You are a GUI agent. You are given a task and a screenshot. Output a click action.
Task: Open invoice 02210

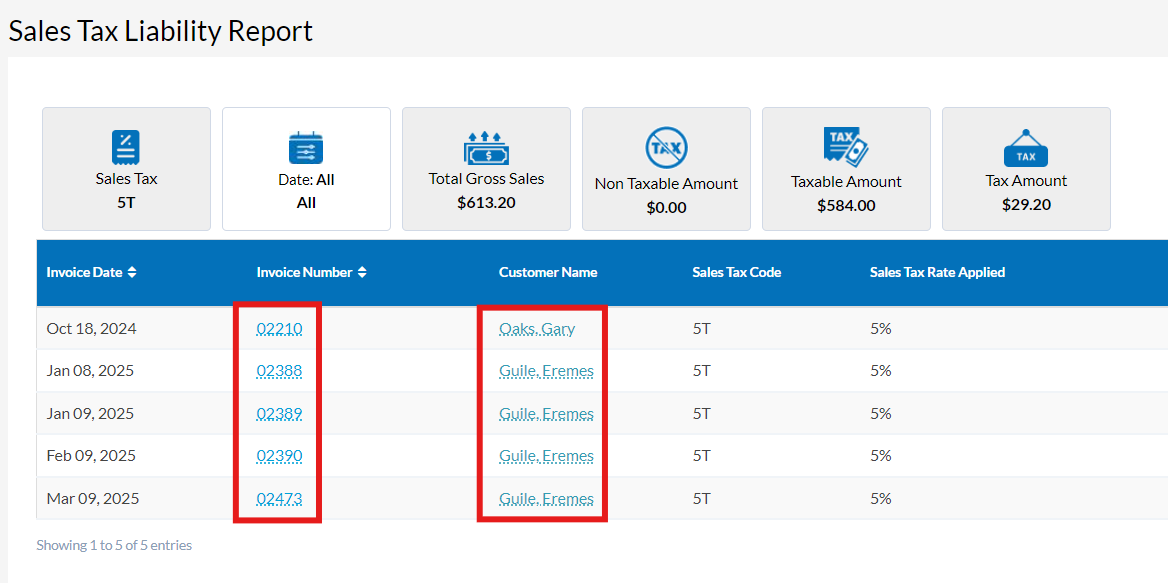tap(279, 328)
